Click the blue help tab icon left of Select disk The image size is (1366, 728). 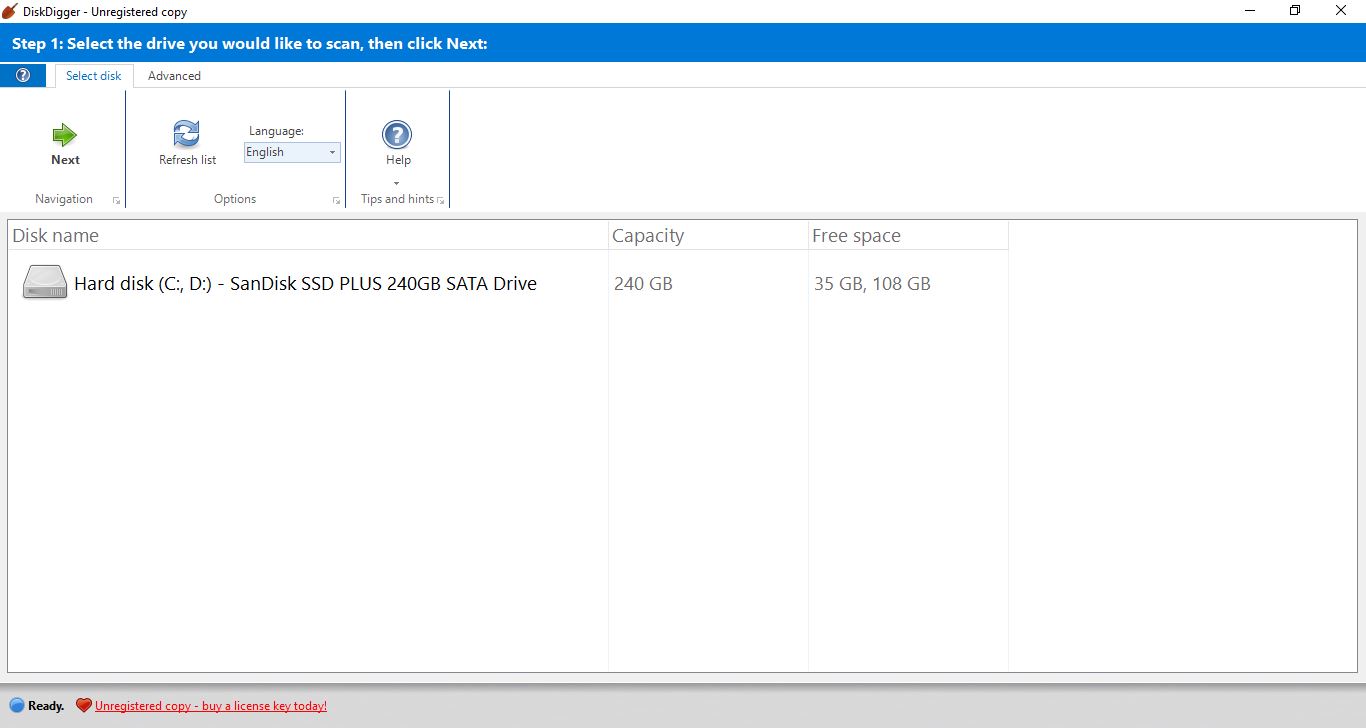coord(23,76)
